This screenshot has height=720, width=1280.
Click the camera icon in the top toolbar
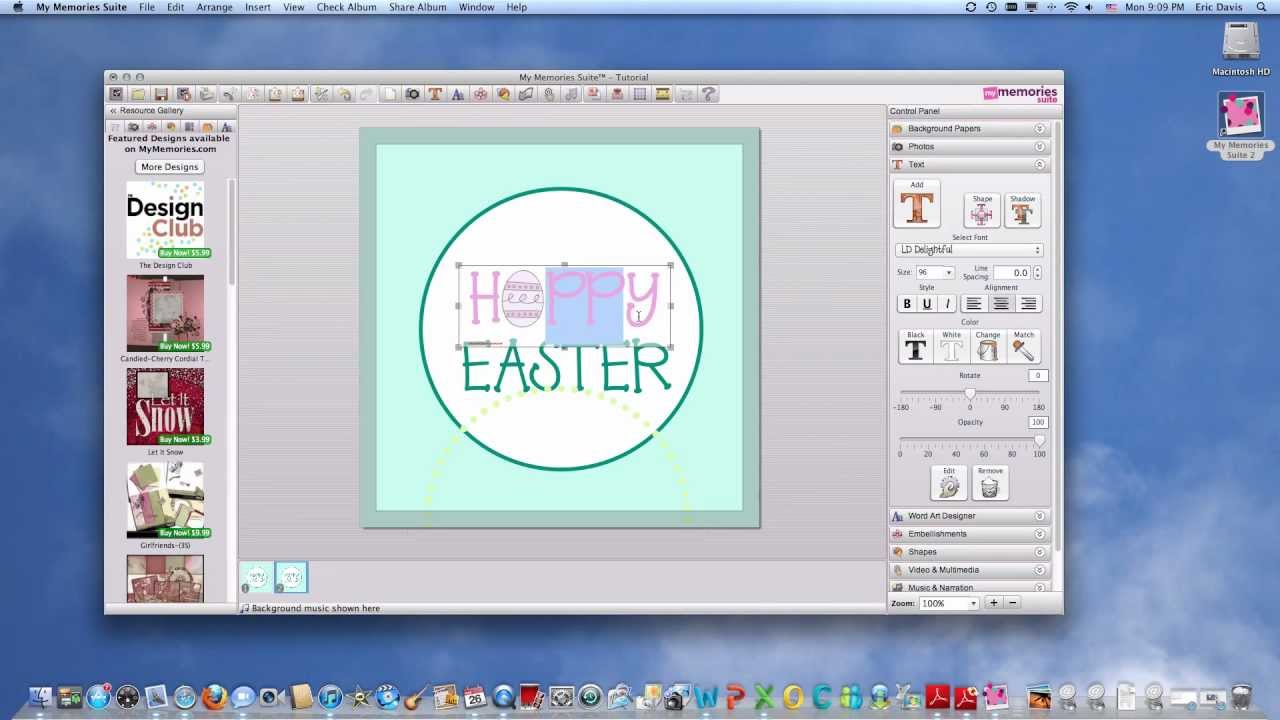[x=412, y=94]
